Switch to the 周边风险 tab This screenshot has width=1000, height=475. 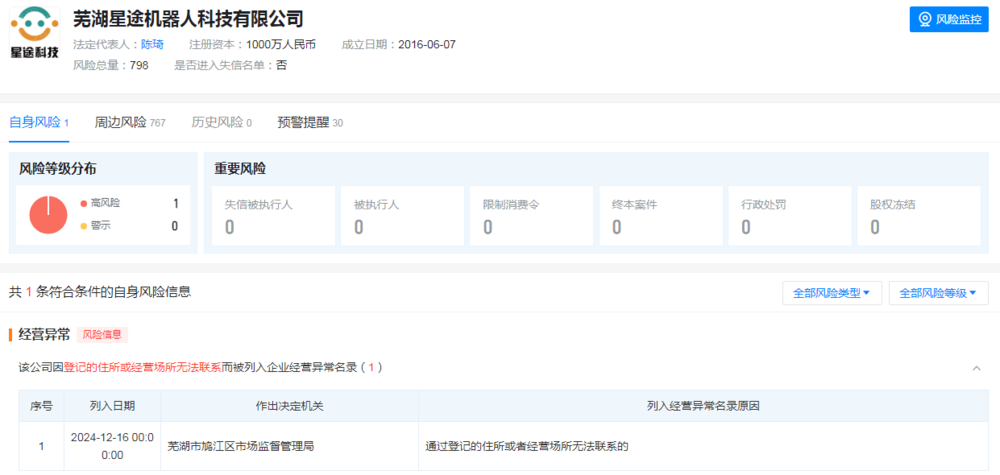click(129, 122)
